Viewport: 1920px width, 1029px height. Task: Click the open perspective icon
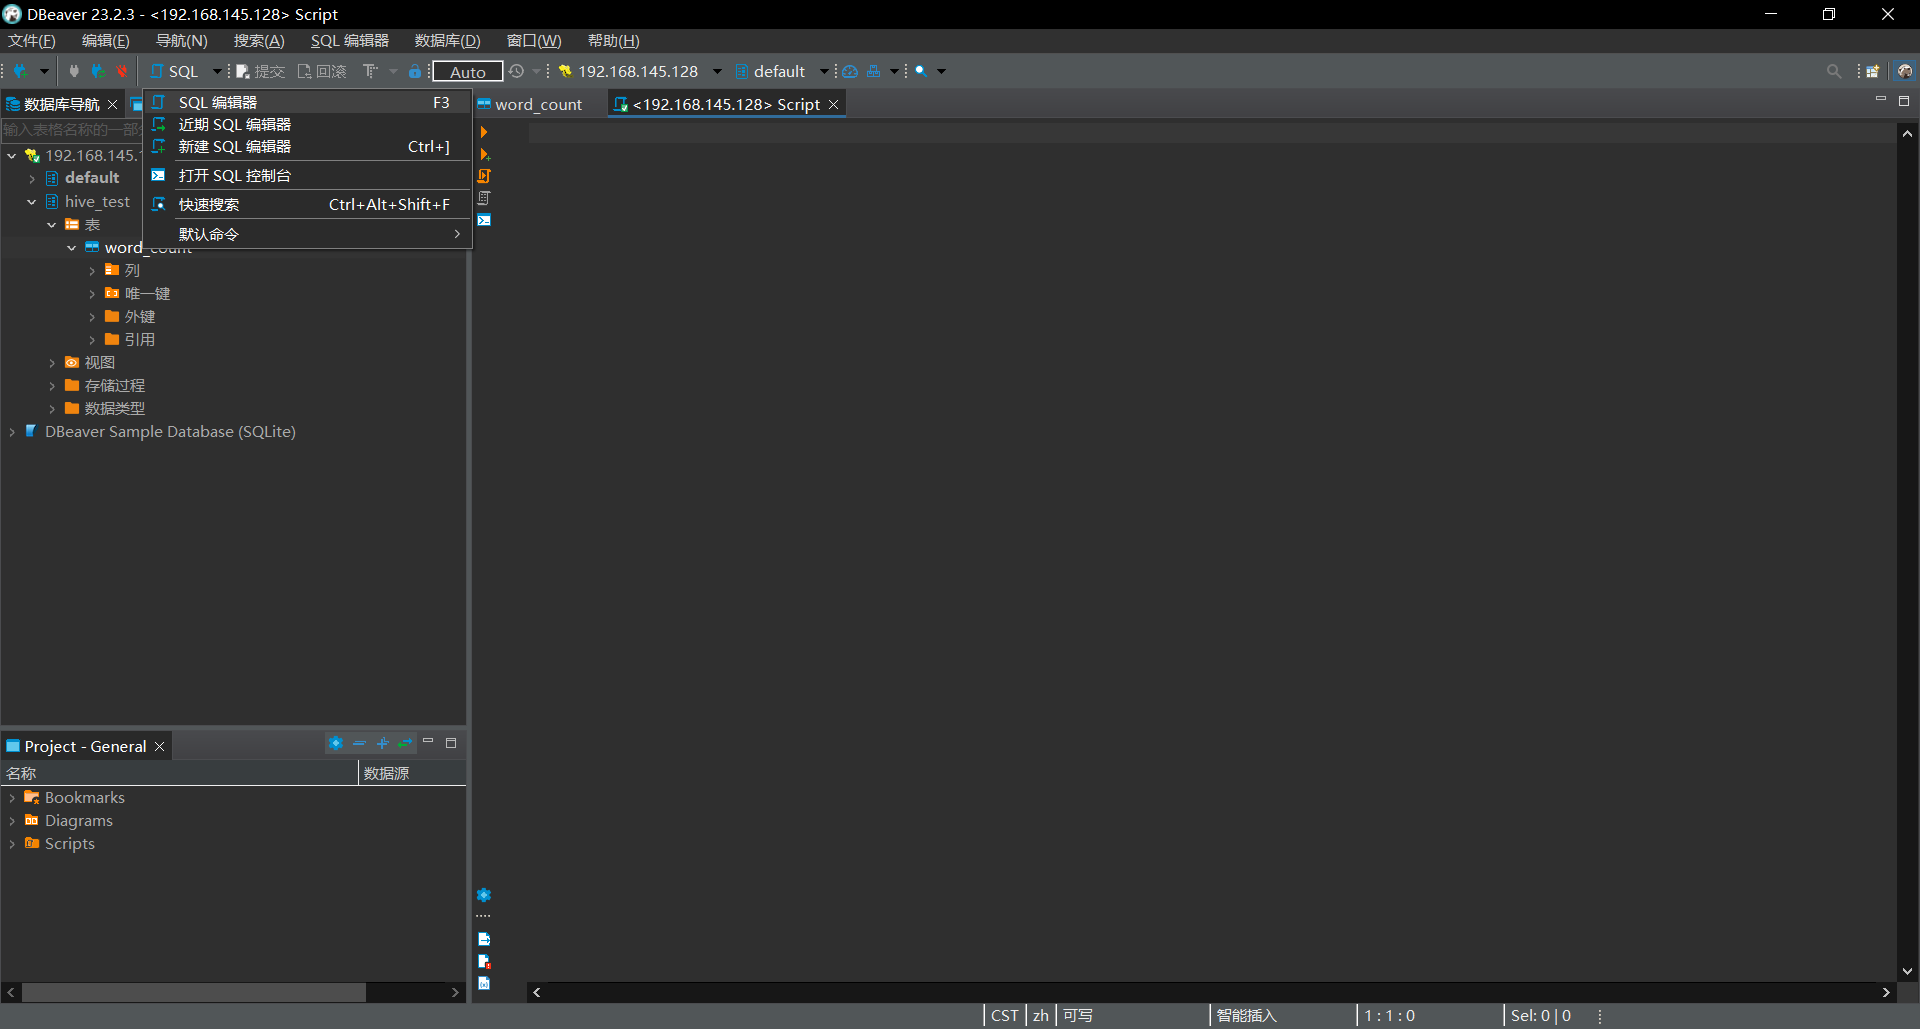[x=1873, y=71]
